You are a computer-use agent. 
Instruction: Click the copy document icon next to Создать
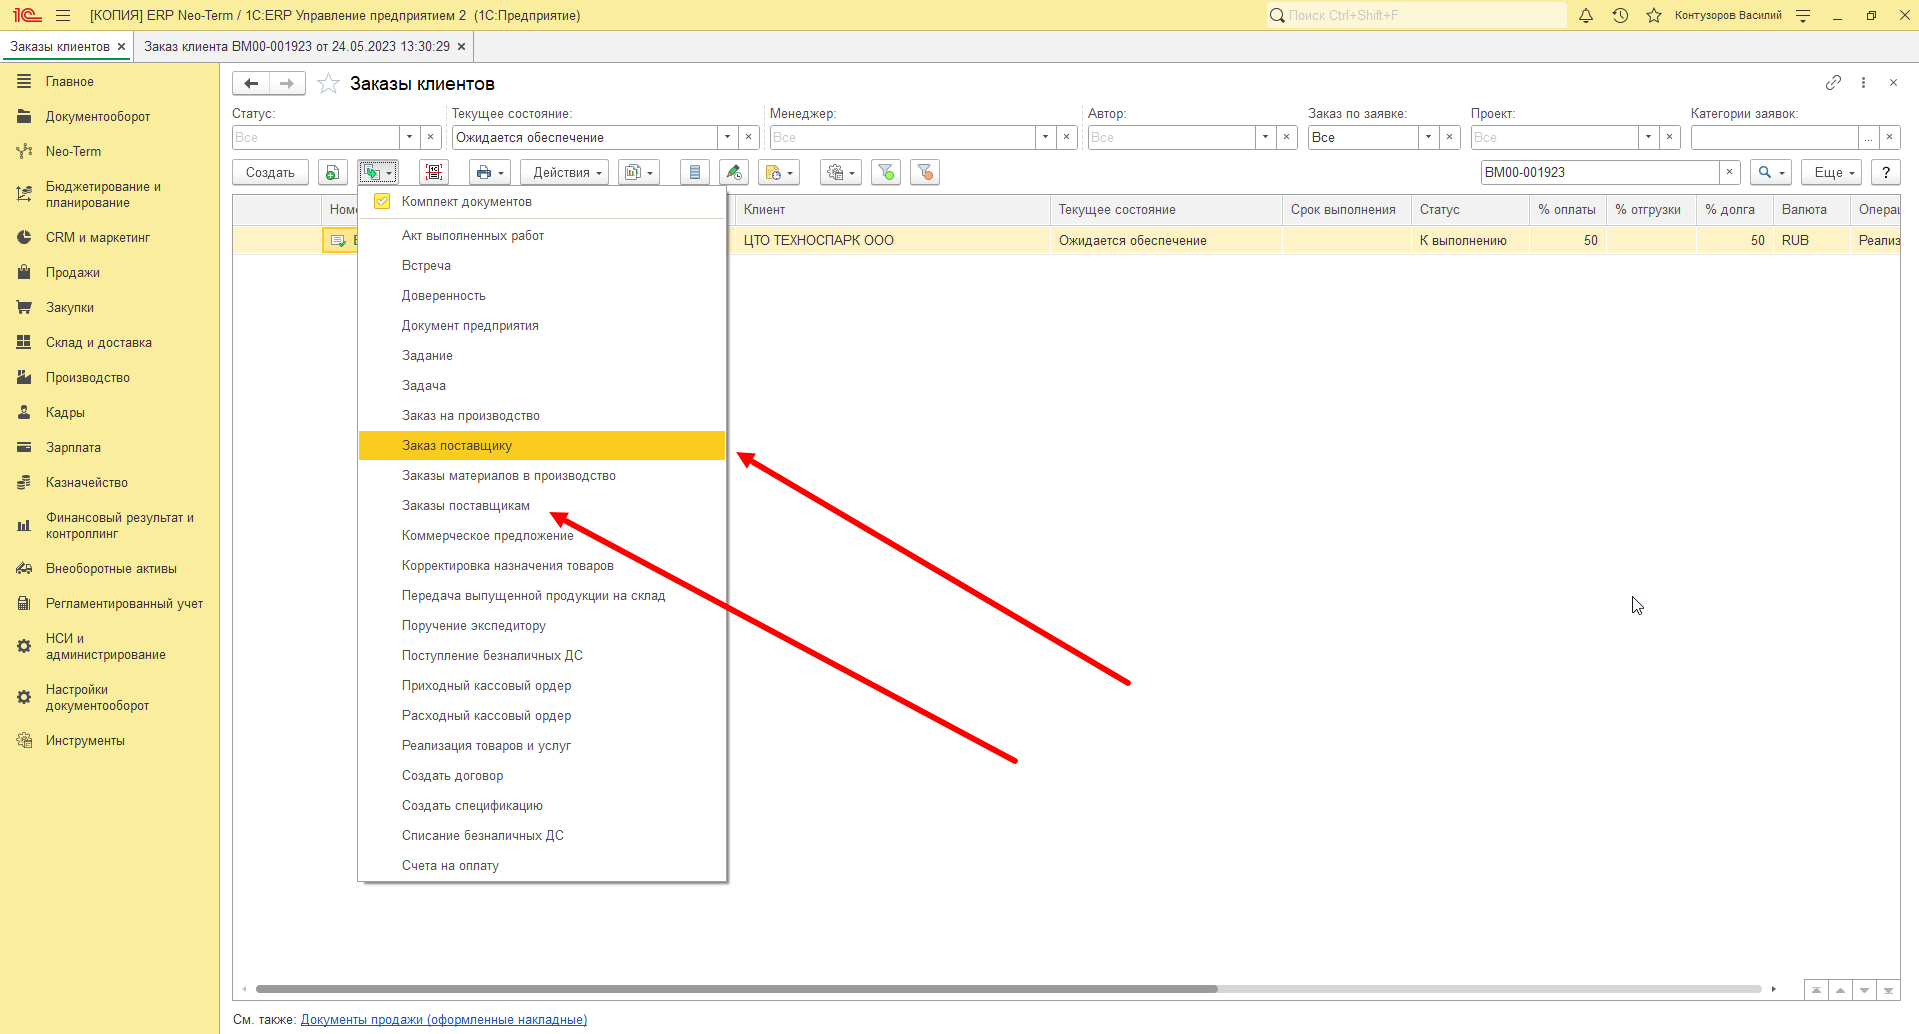332,173
